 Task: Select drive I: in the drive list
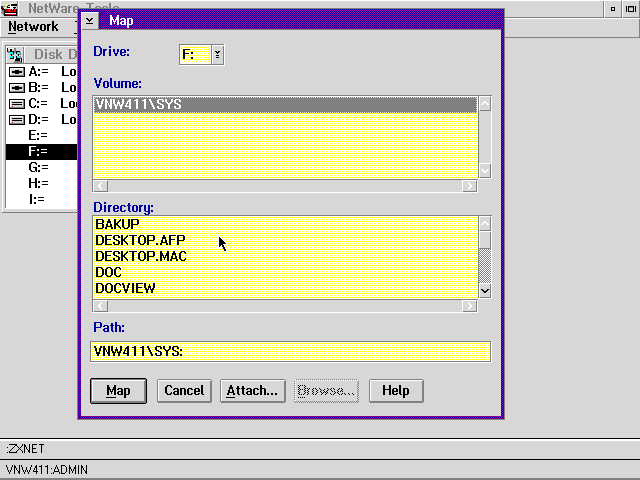click(42, 200)
